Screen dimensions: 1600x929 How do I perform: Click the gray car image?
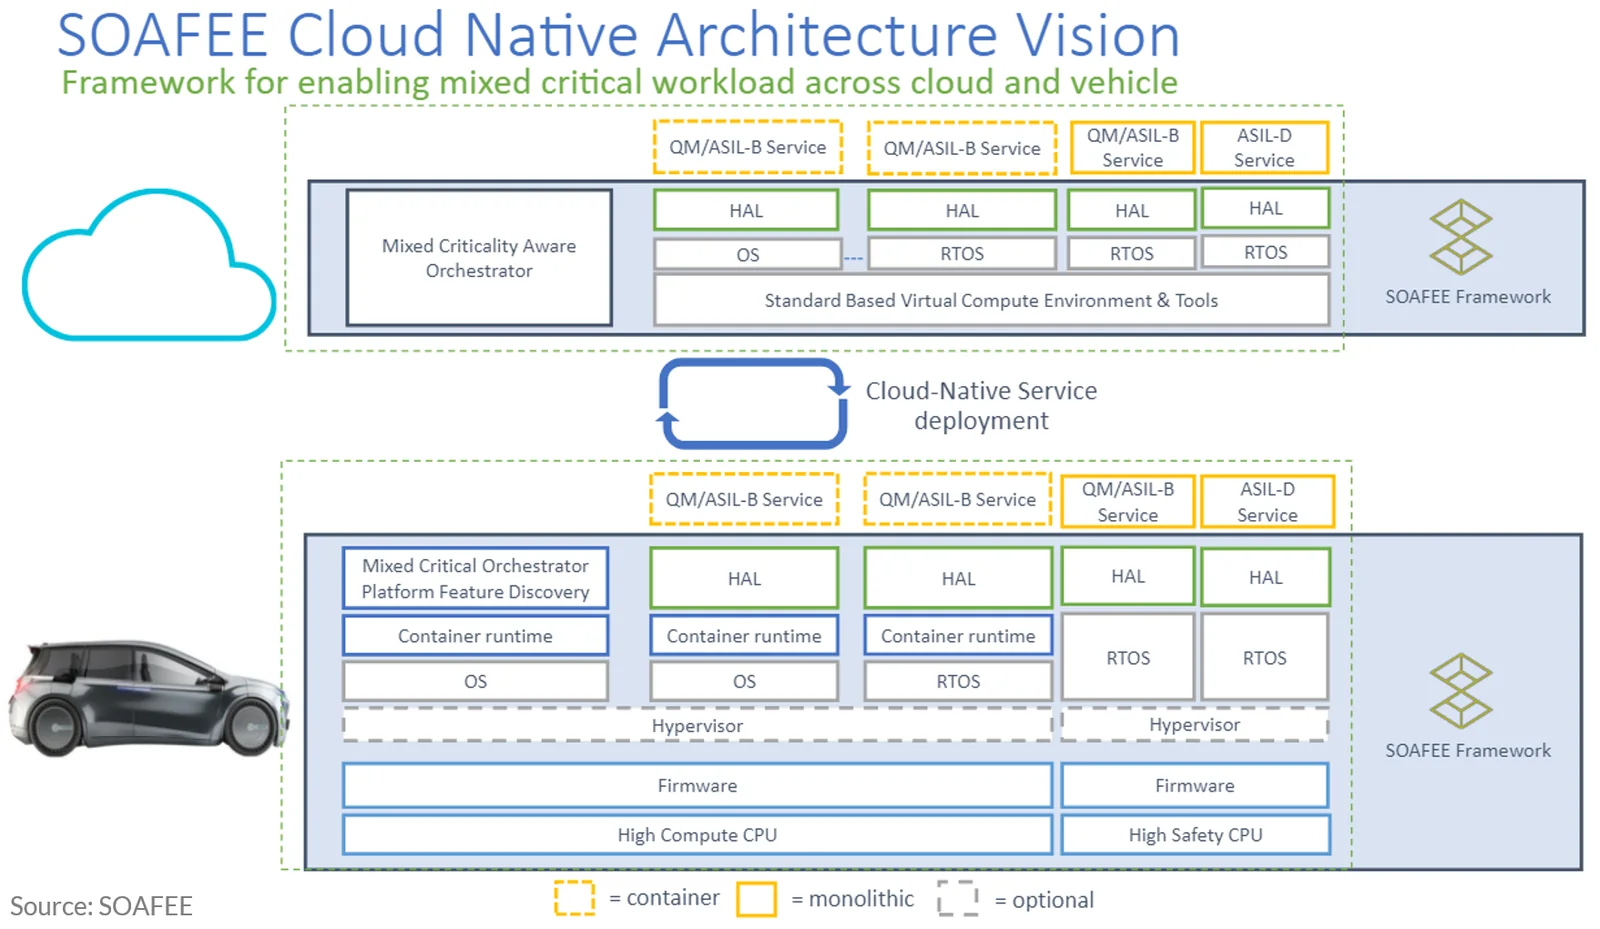click(149, 697)
